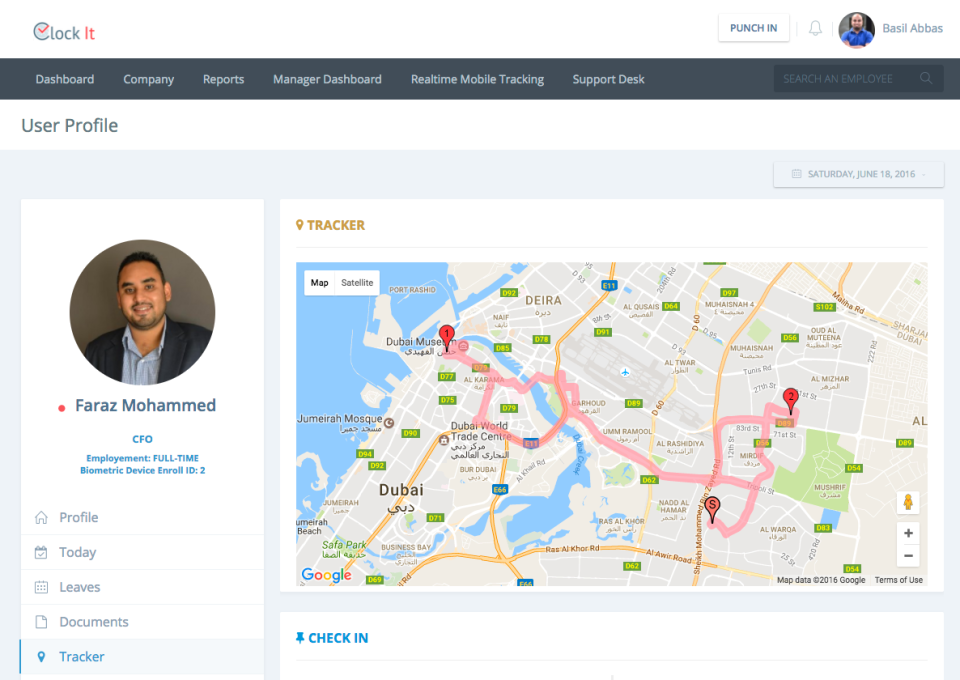This screenshot has height=680, width=960.
Task: Open the employee search field dropdown
Action: click(856, 78)
